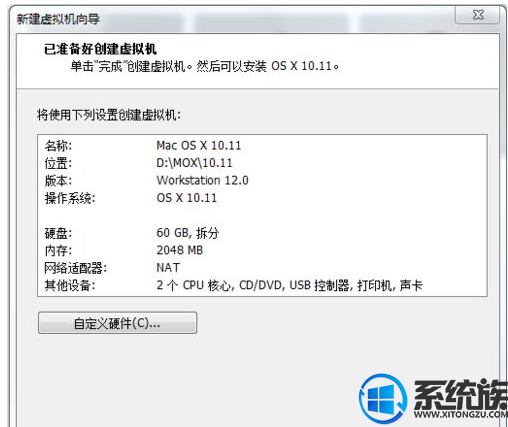Click the 新建虚拟机向导 title bar text

pyautogui.click(x=58, y=19)
